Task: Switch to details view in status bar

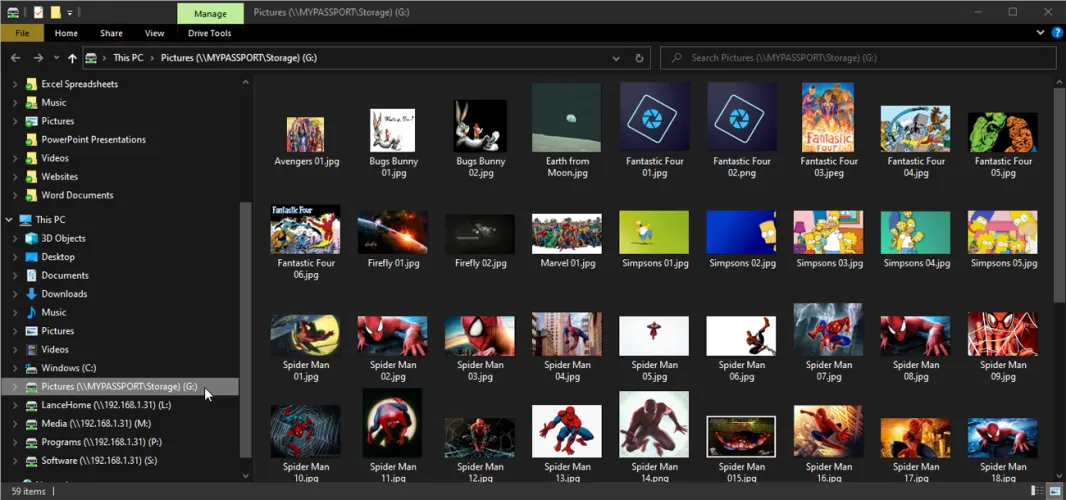Action: coord(1037,491)
